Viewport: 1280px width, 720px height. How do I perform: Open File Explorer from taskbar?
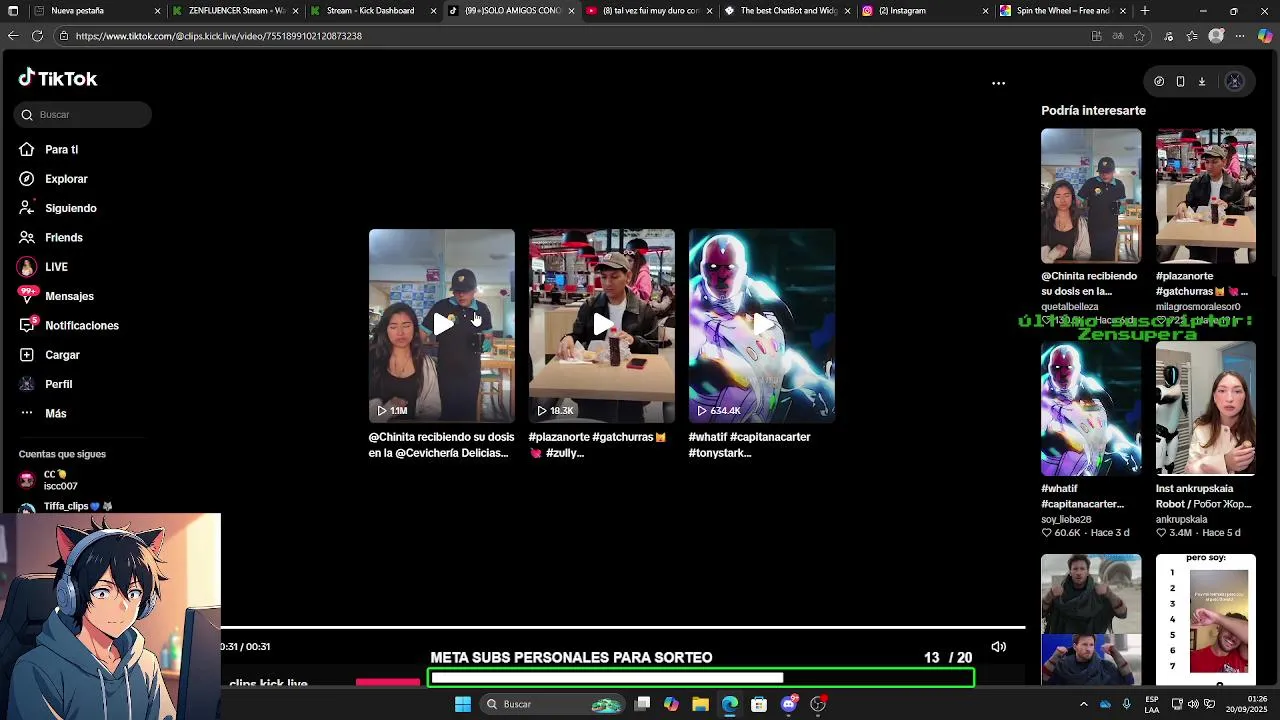[x=700, y=704]
